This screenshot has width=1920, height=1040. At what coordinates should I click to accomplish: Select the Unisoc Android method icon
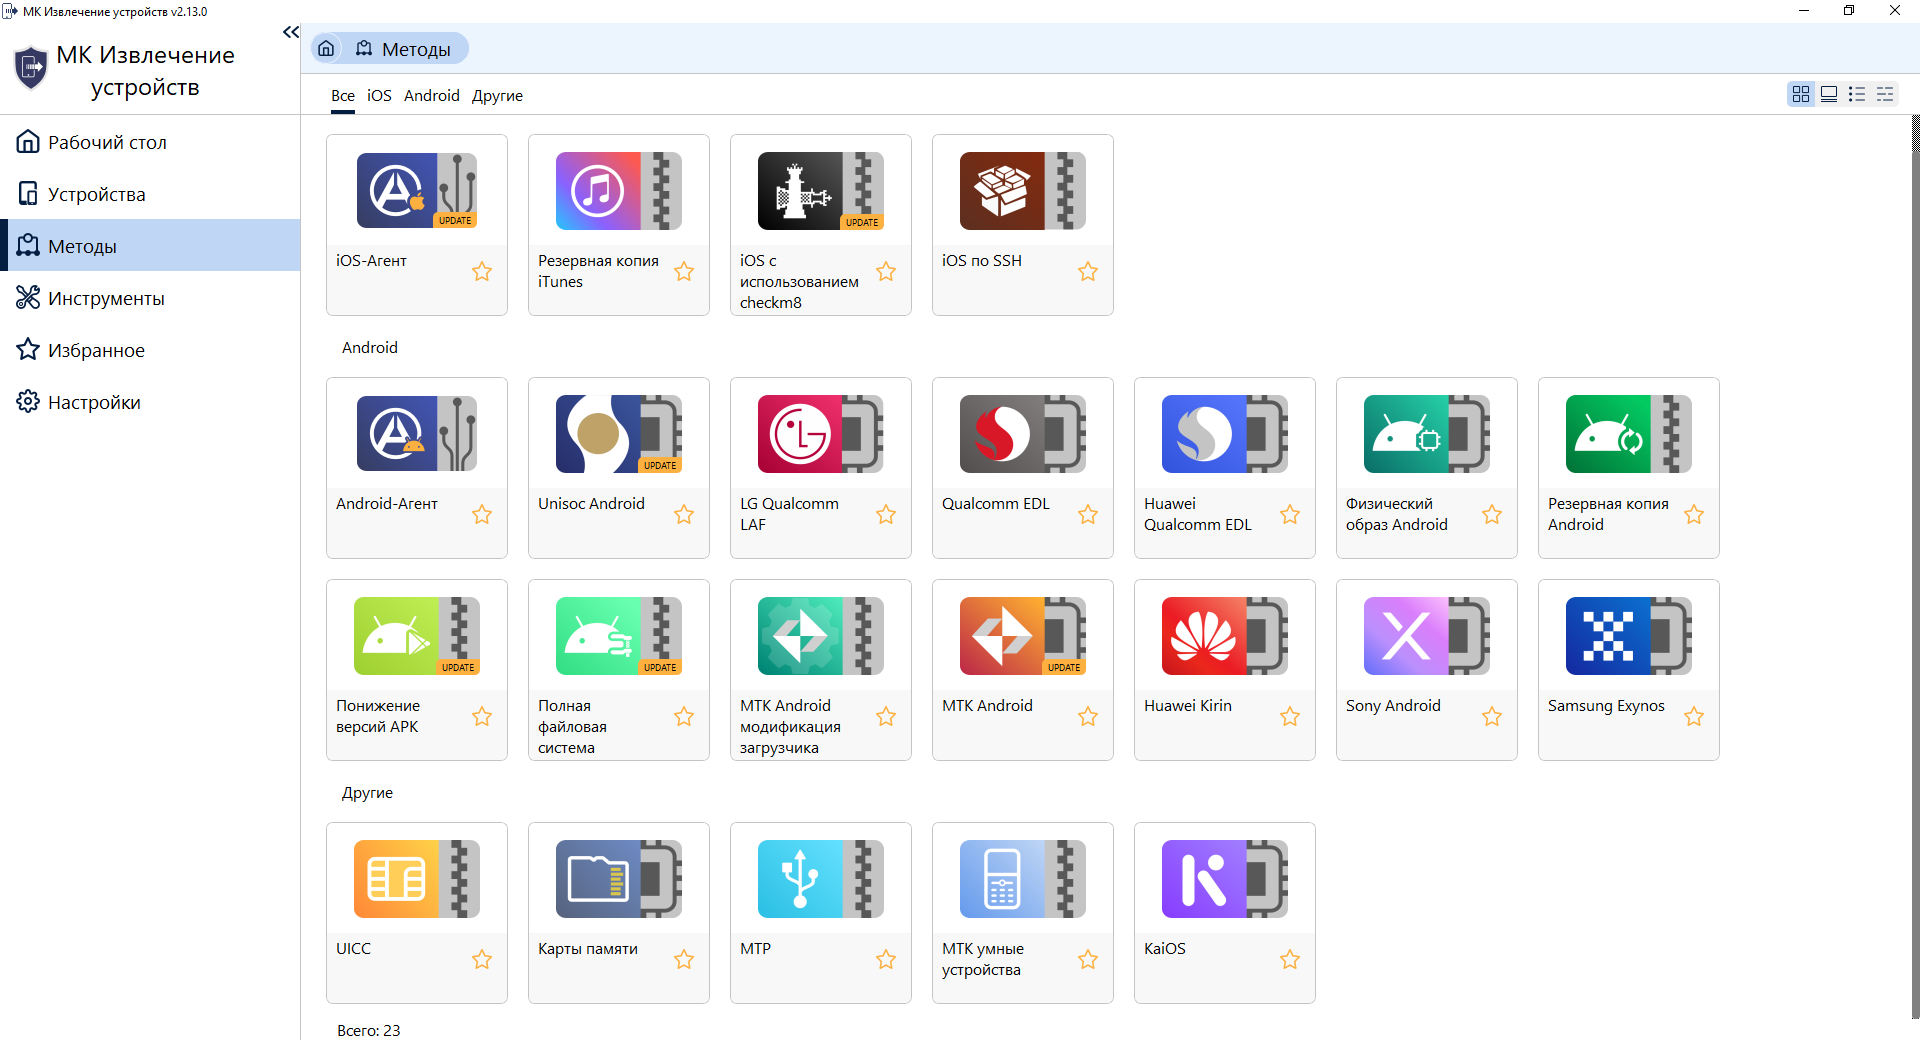click(619, 433)
